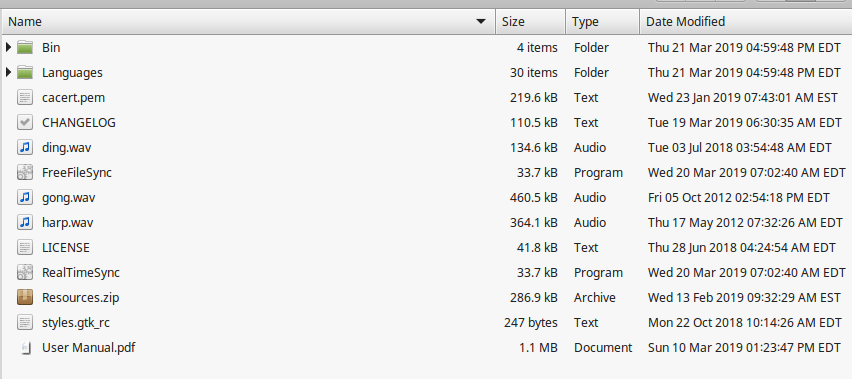
Task: Click the 4 items size cell
Action: coord(537,48)
